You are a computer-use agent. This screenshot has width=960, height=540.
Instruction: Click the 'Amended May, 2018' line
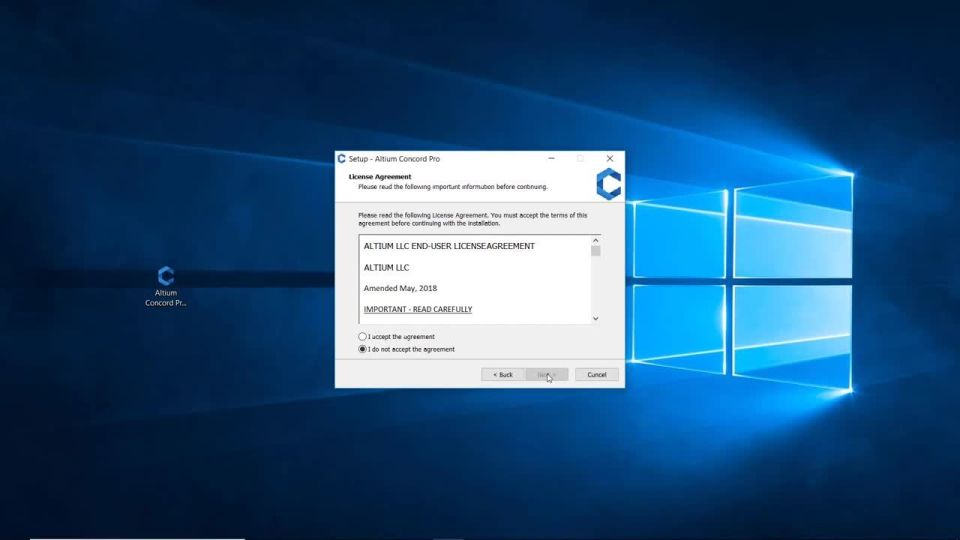[x=400, y=288]
